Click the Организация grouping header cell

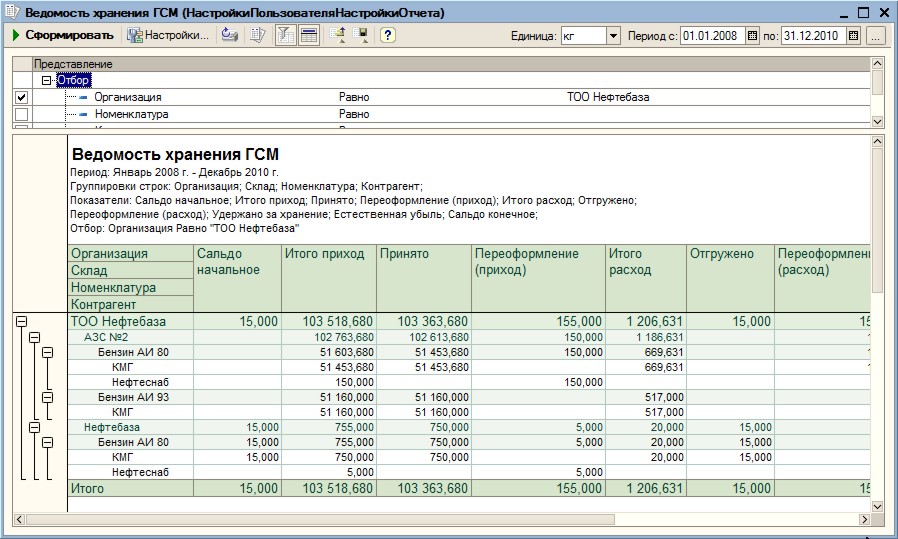[x=131, y=254]
